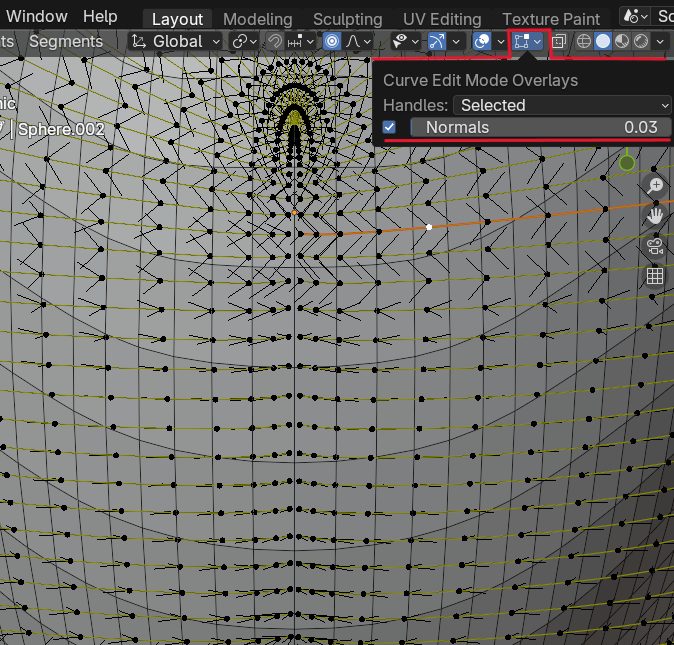
Task: Toggle show gizmos icon
Action: 437,41
